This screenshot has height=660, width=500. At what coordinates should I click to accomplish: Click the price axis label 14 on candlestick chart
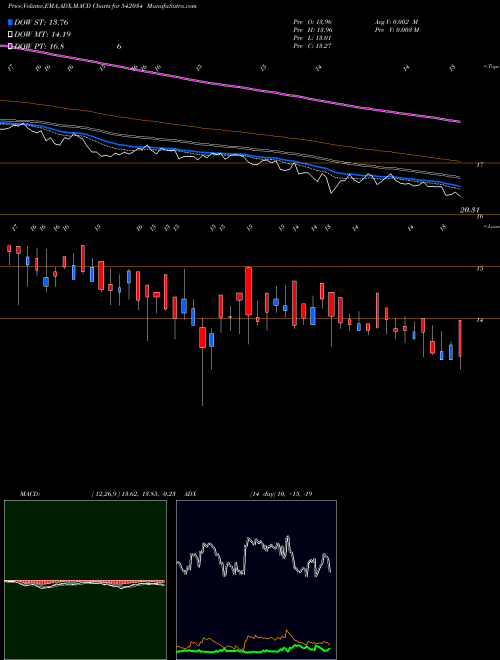479,320
